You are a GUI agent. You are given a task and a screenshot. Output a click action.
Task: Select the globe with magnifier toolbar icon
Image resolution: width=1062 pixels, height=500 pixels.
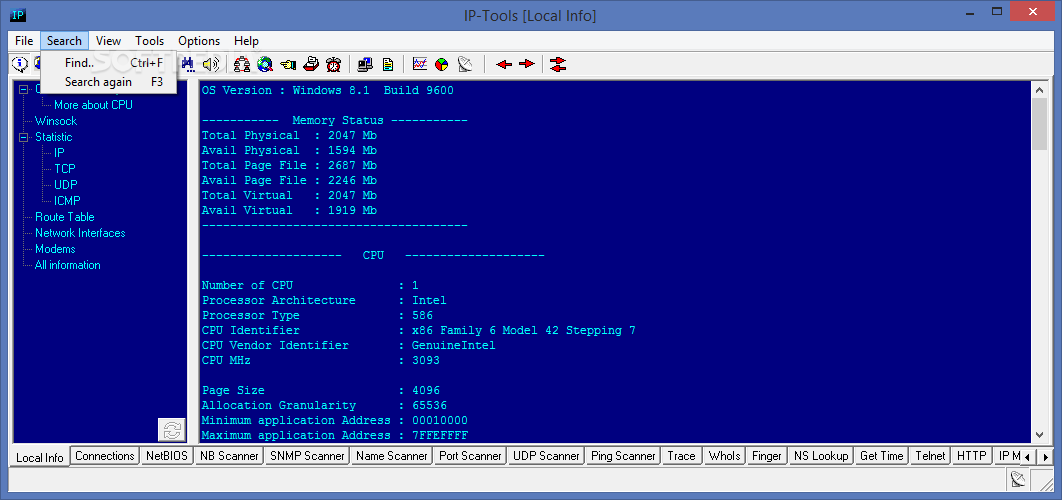point(265,64)
